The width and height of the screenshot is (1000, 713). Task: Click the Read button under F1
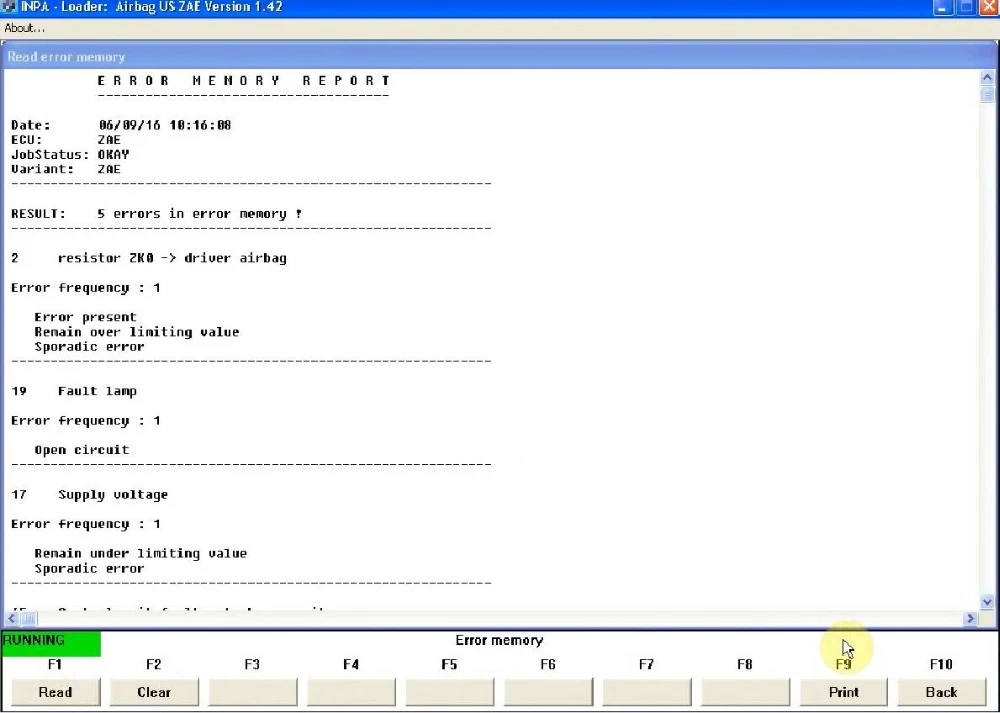(x=55, y=692)
